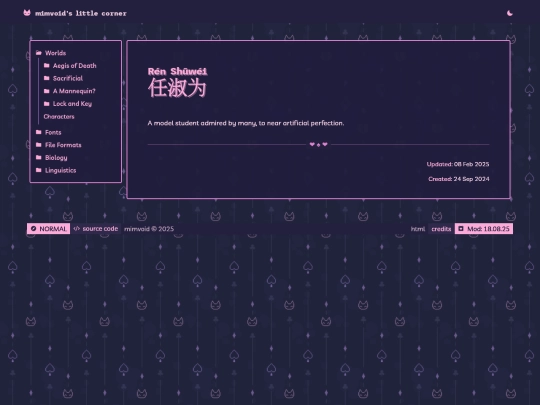Open the A Mannequin? world
The width and height of the screenshot is (540, 405).
pyautogui.click(x=74, y=91)
